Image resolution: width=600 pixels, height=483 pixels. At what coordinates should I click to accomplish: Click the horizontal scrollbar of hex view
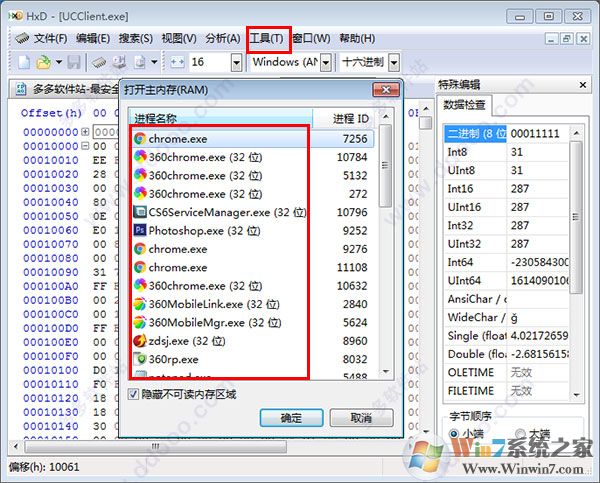[x=155, y=446]
